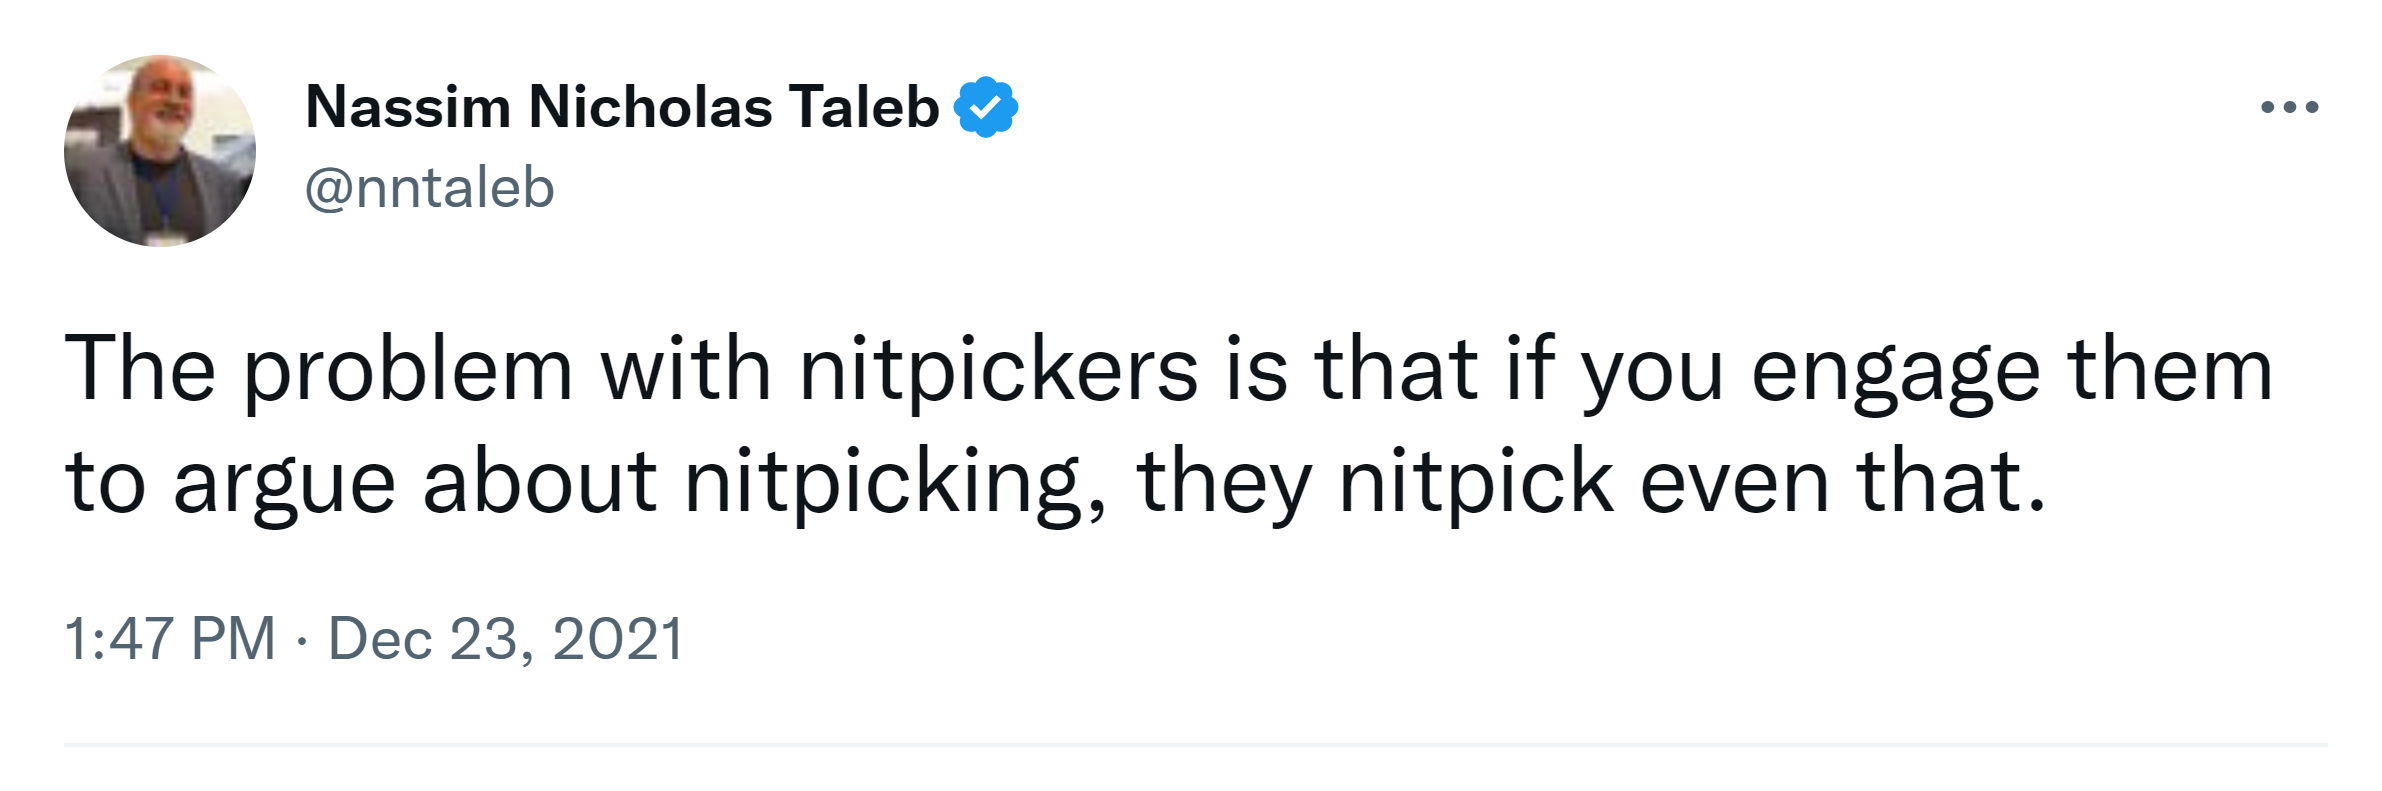
Task: Open the three-dot More options menu
Action: tap(2289, 107)
